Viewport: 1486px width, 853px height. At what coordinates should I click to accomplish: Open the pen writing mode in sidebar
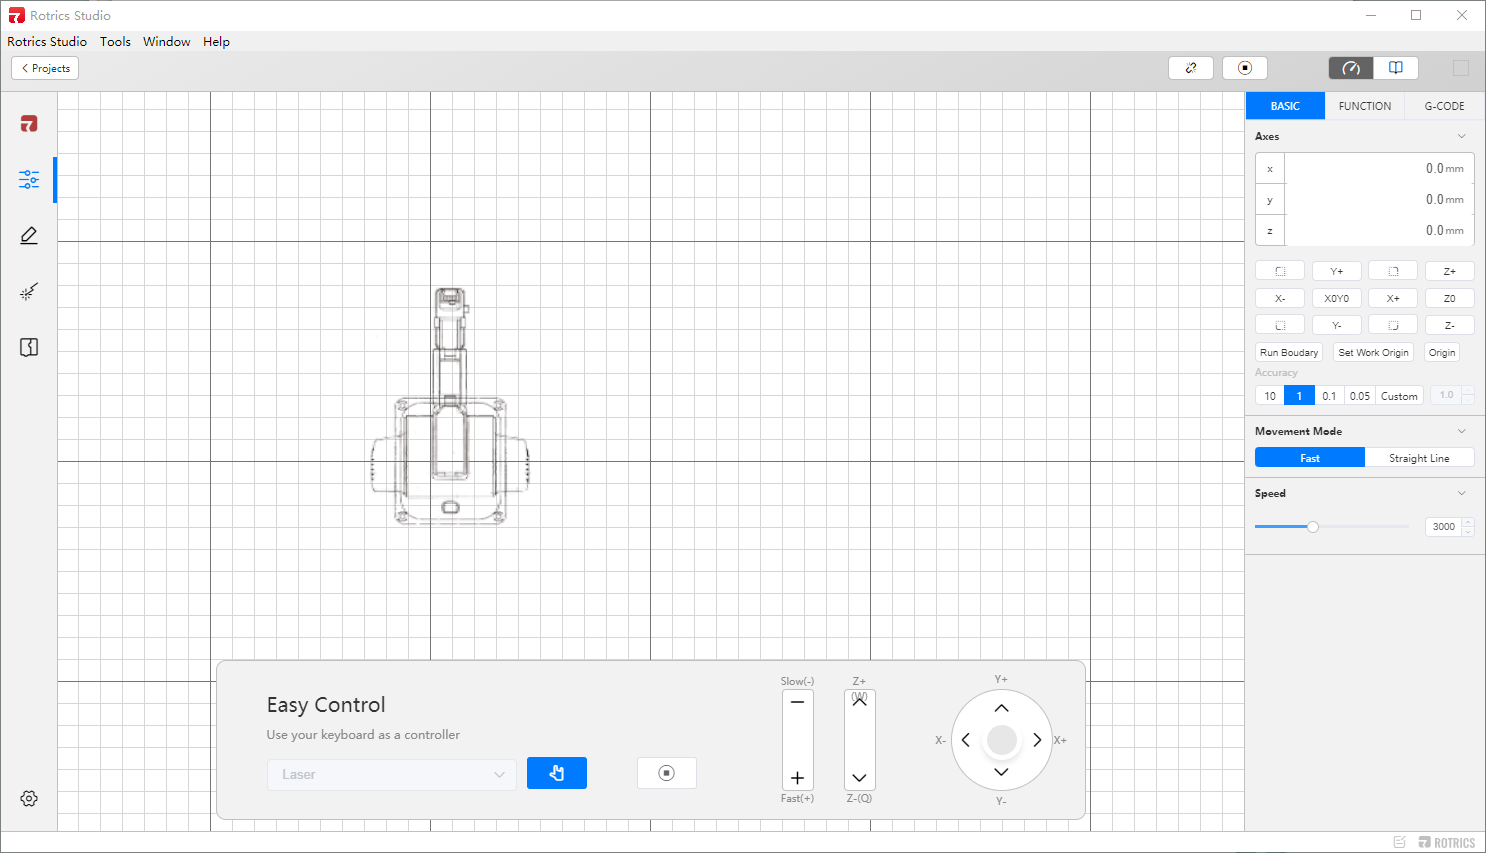29,236
